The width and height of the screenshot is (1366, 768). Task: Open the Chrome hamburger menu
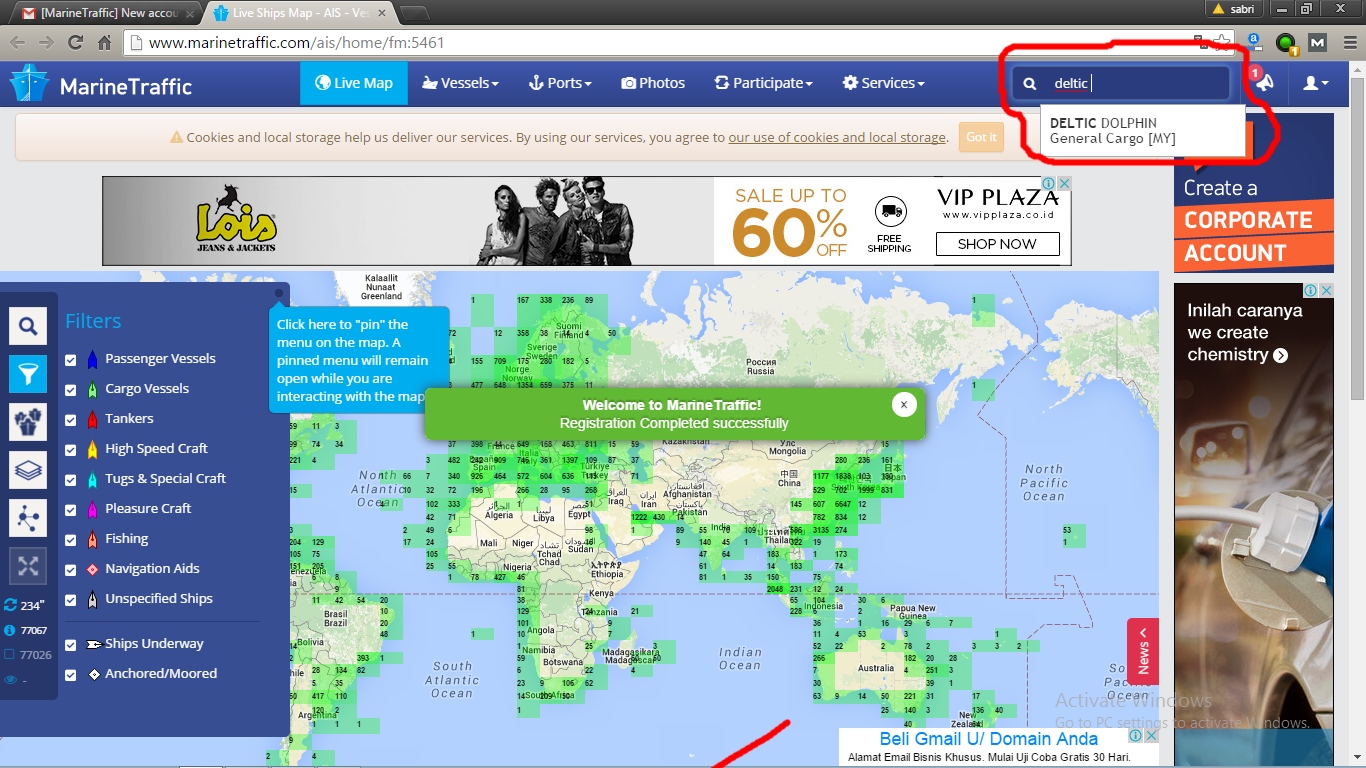click(x=1348, y=43)
